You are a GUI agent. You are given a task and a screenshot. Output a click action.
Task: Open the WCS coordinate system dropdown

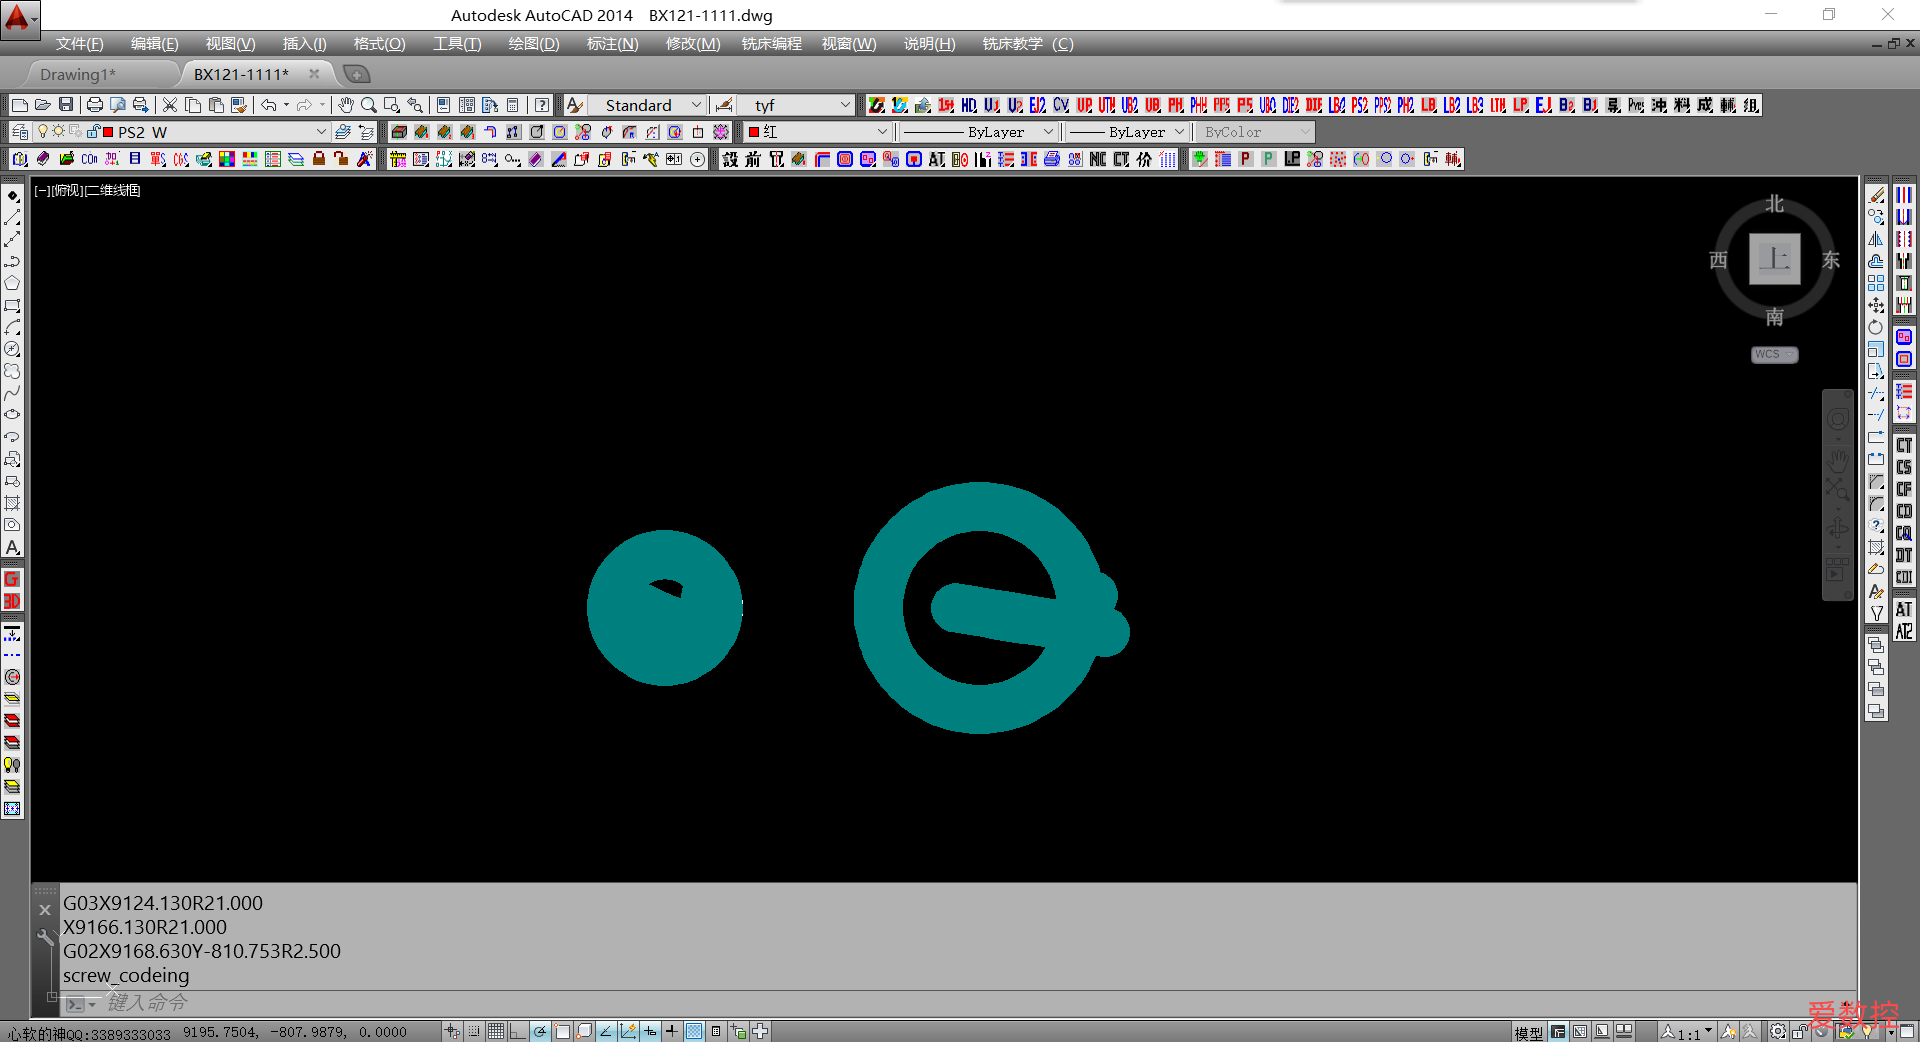click(1775, 354)
